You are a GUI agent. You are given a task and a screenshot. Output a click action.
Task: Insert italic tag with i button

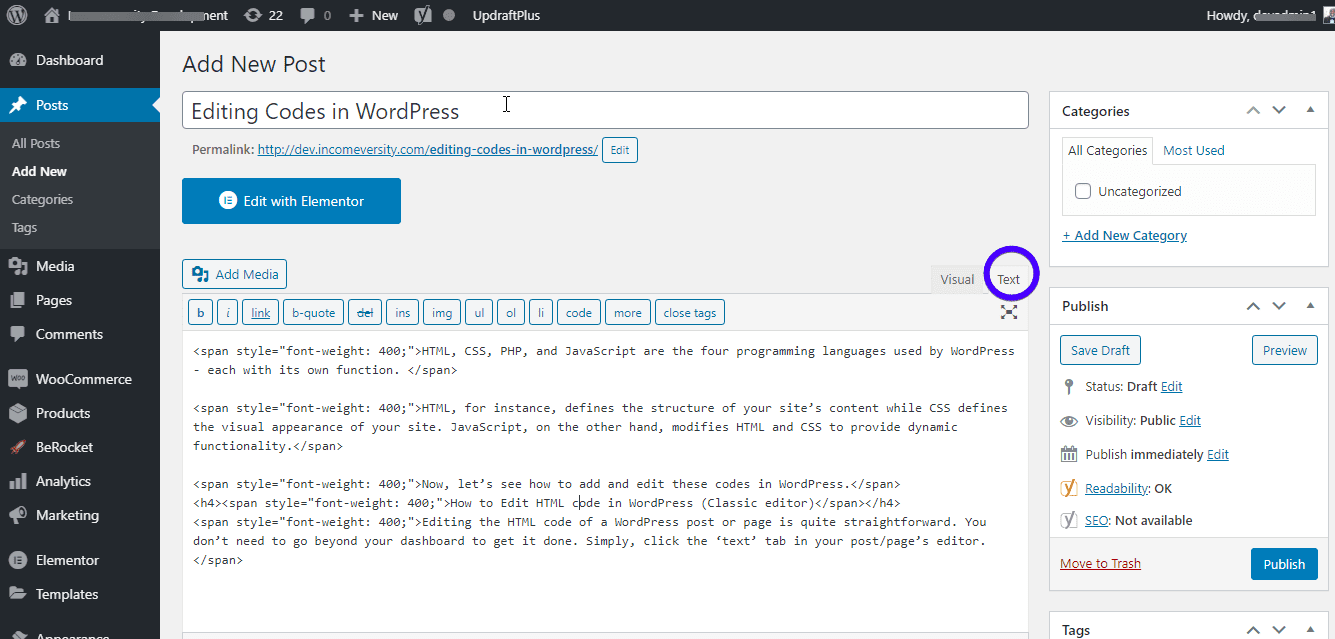(x=228, y=313)
